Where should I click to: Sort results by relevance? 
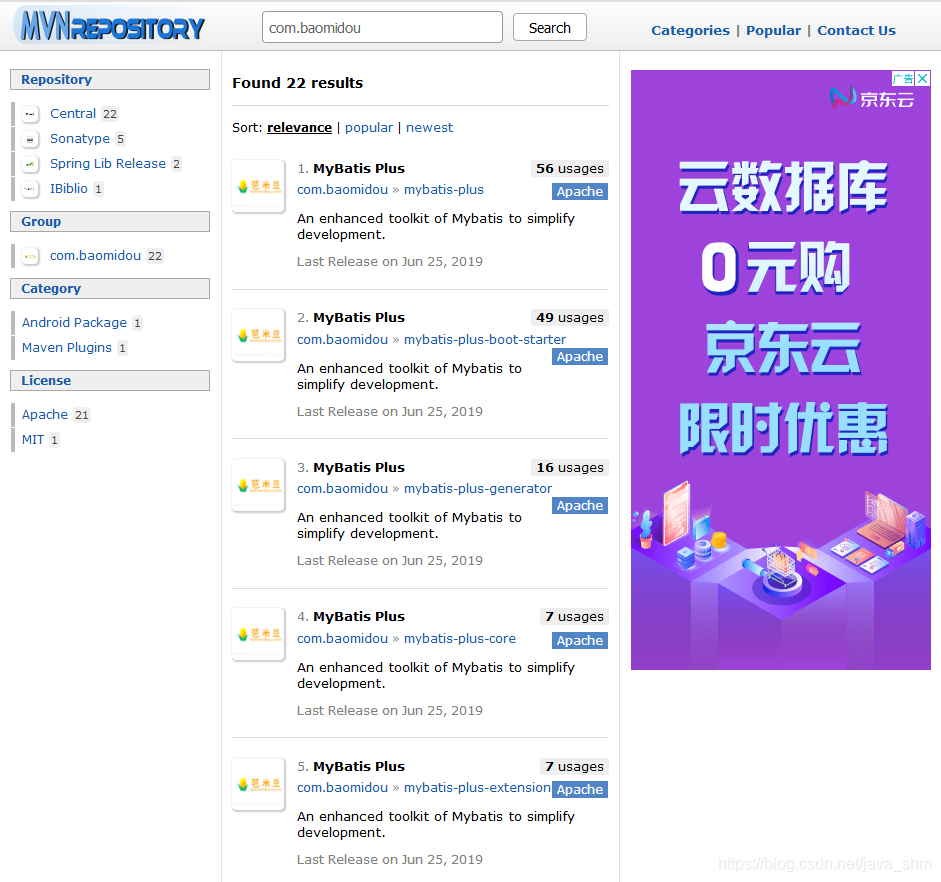coord(299,128)
